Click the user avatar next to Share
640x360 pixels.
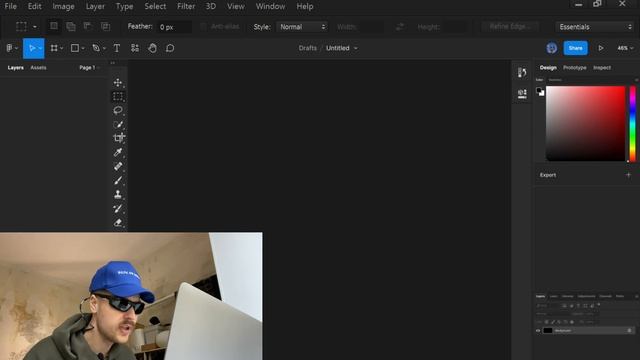tap(551, 48)
